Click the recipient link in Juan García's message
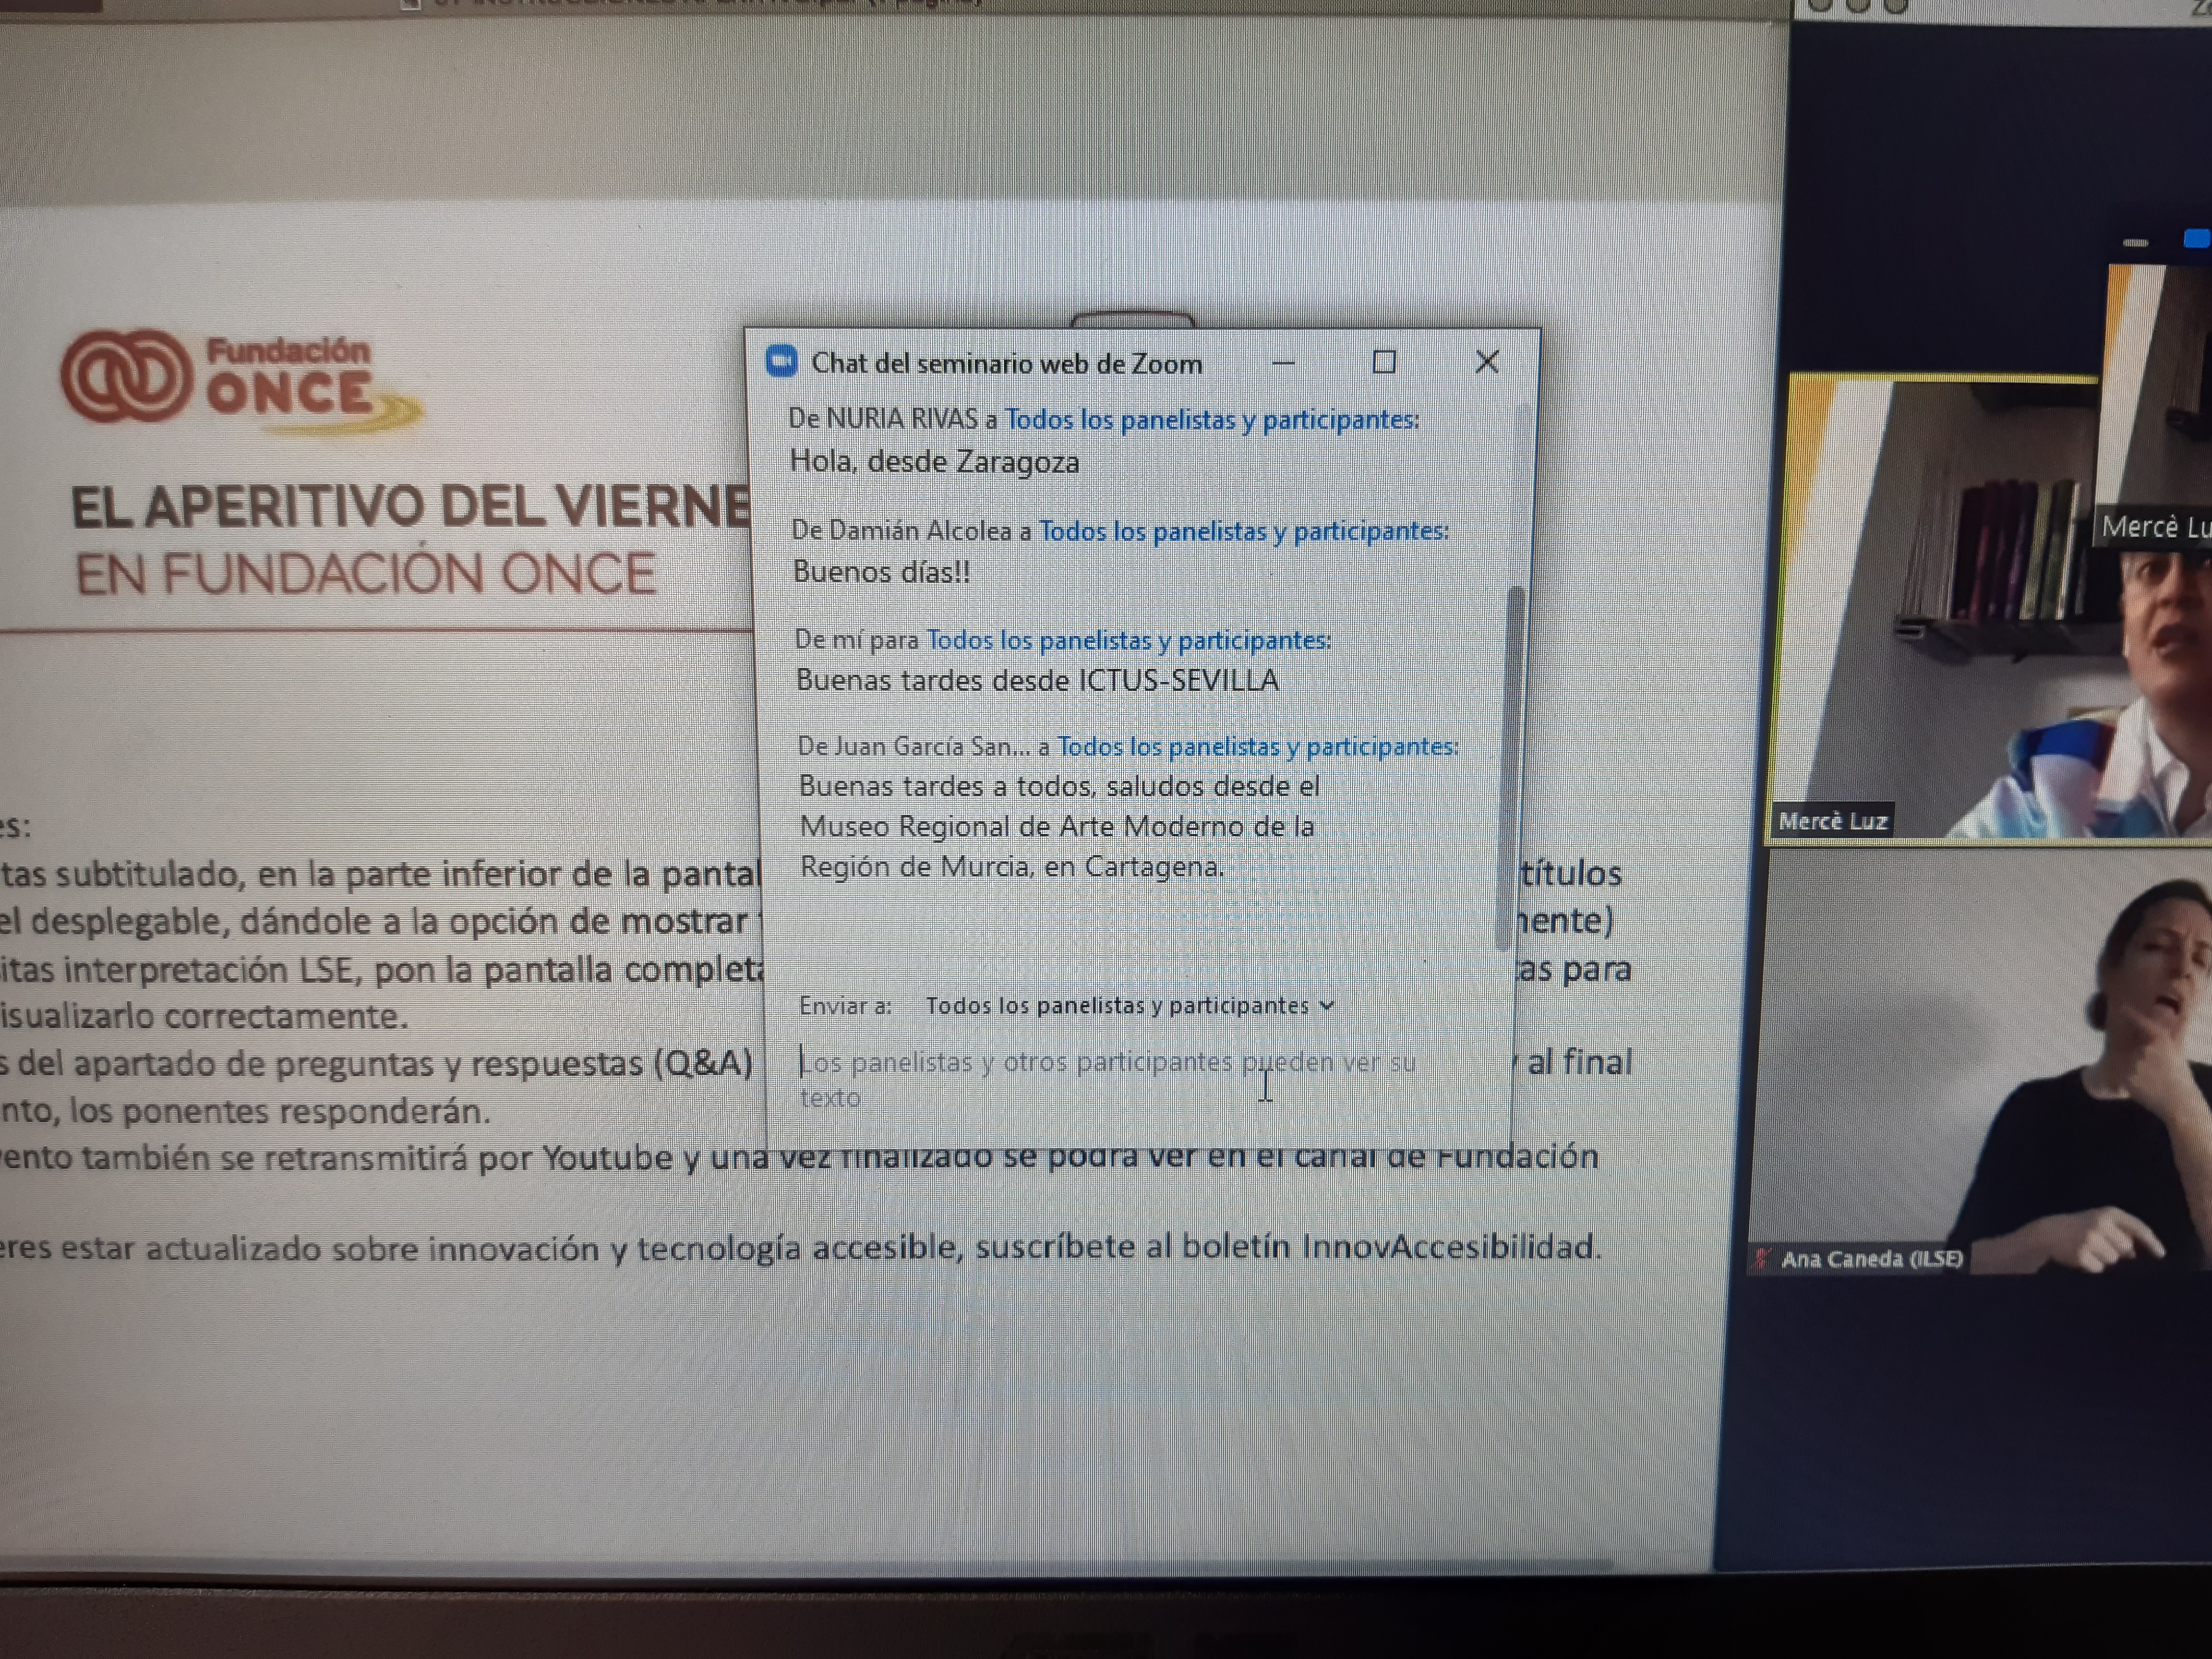This screenshot has height=1659, width=2212. (x=1257, y=746)
